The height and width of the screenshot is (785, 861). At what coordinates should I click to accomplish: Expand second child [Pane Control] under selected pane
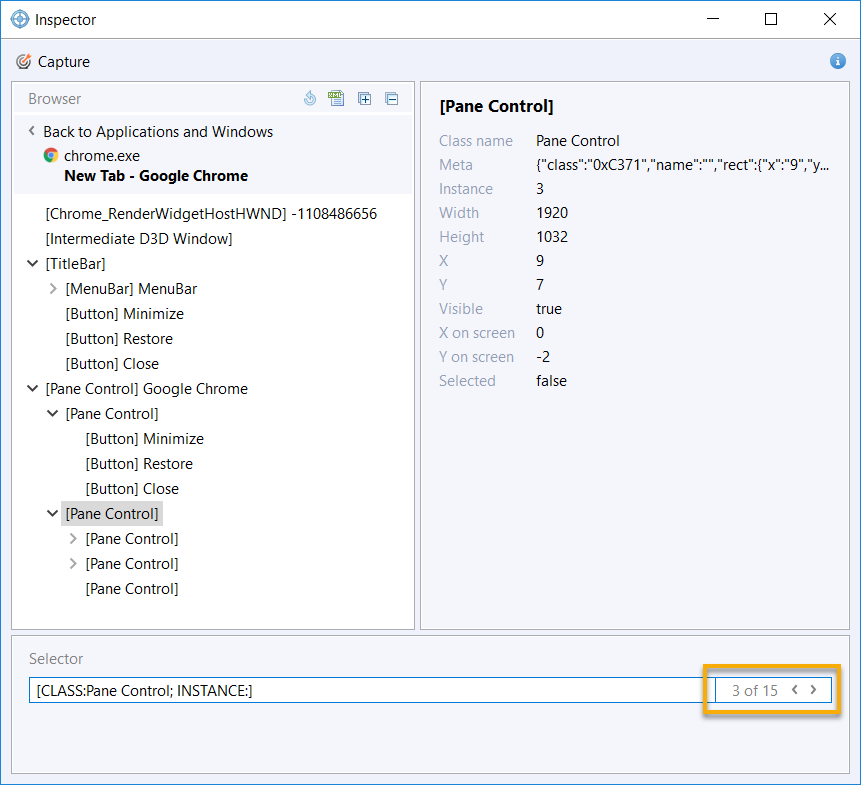coord(73,564)
